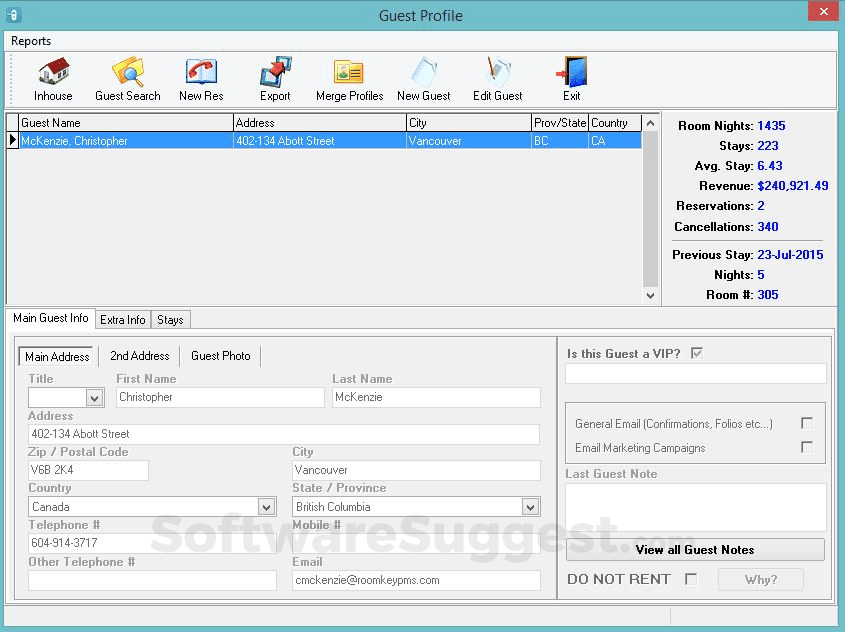Switch to the Extra Info tab
The width and height of the screenshot is (845, 632).
point(122,319)
